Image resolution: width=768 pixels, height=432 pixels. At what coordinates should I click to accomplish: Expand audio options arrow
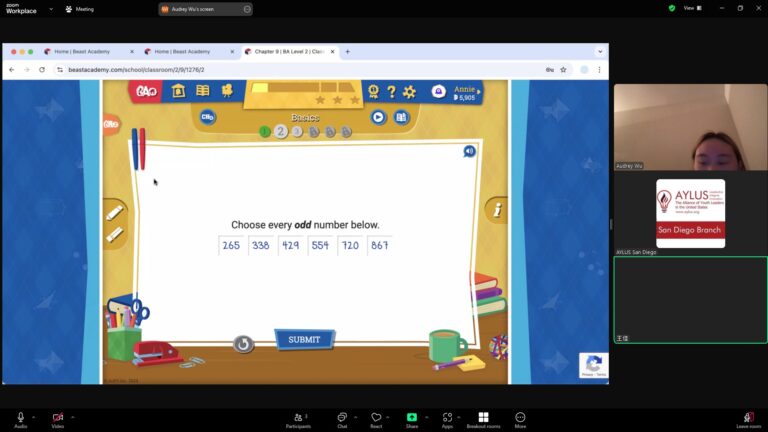[33, 417]
